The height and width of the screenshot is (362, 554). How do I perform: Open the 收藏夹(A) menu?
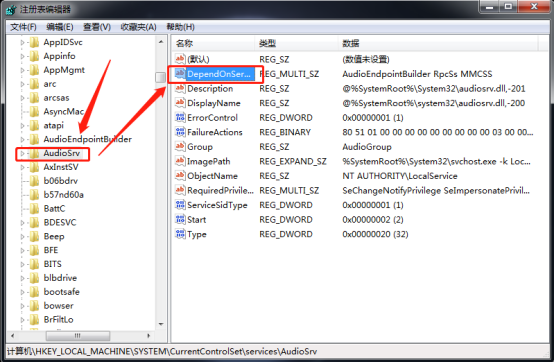click(138, 27)
